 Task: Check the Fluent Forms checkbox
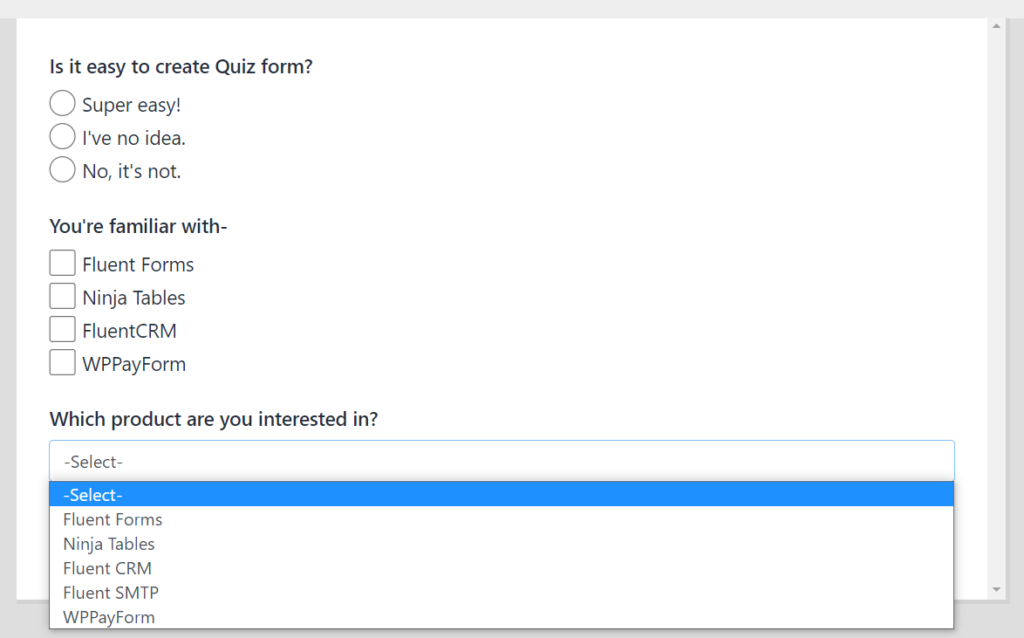click(62, 263)
